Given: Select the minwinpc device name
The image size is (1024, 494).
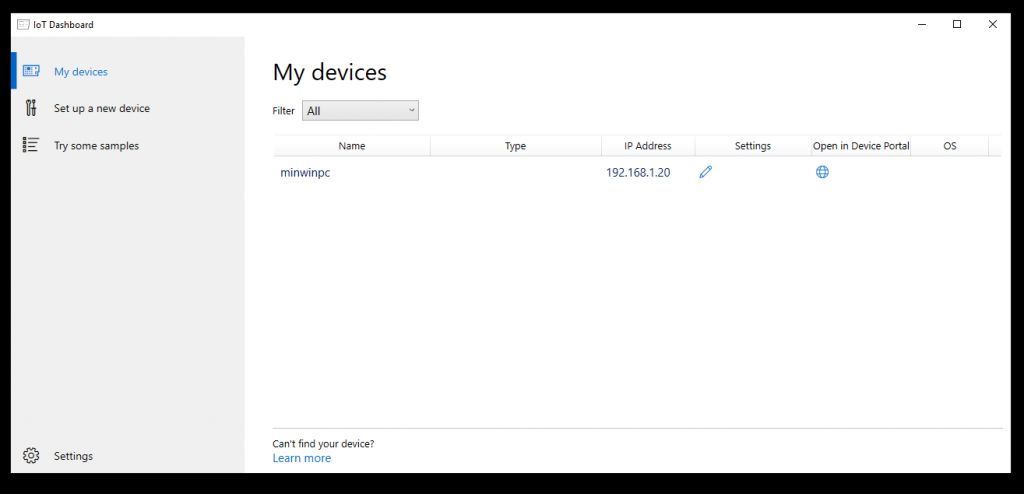Looking at the screenshot, I should [x=305, y=173].
